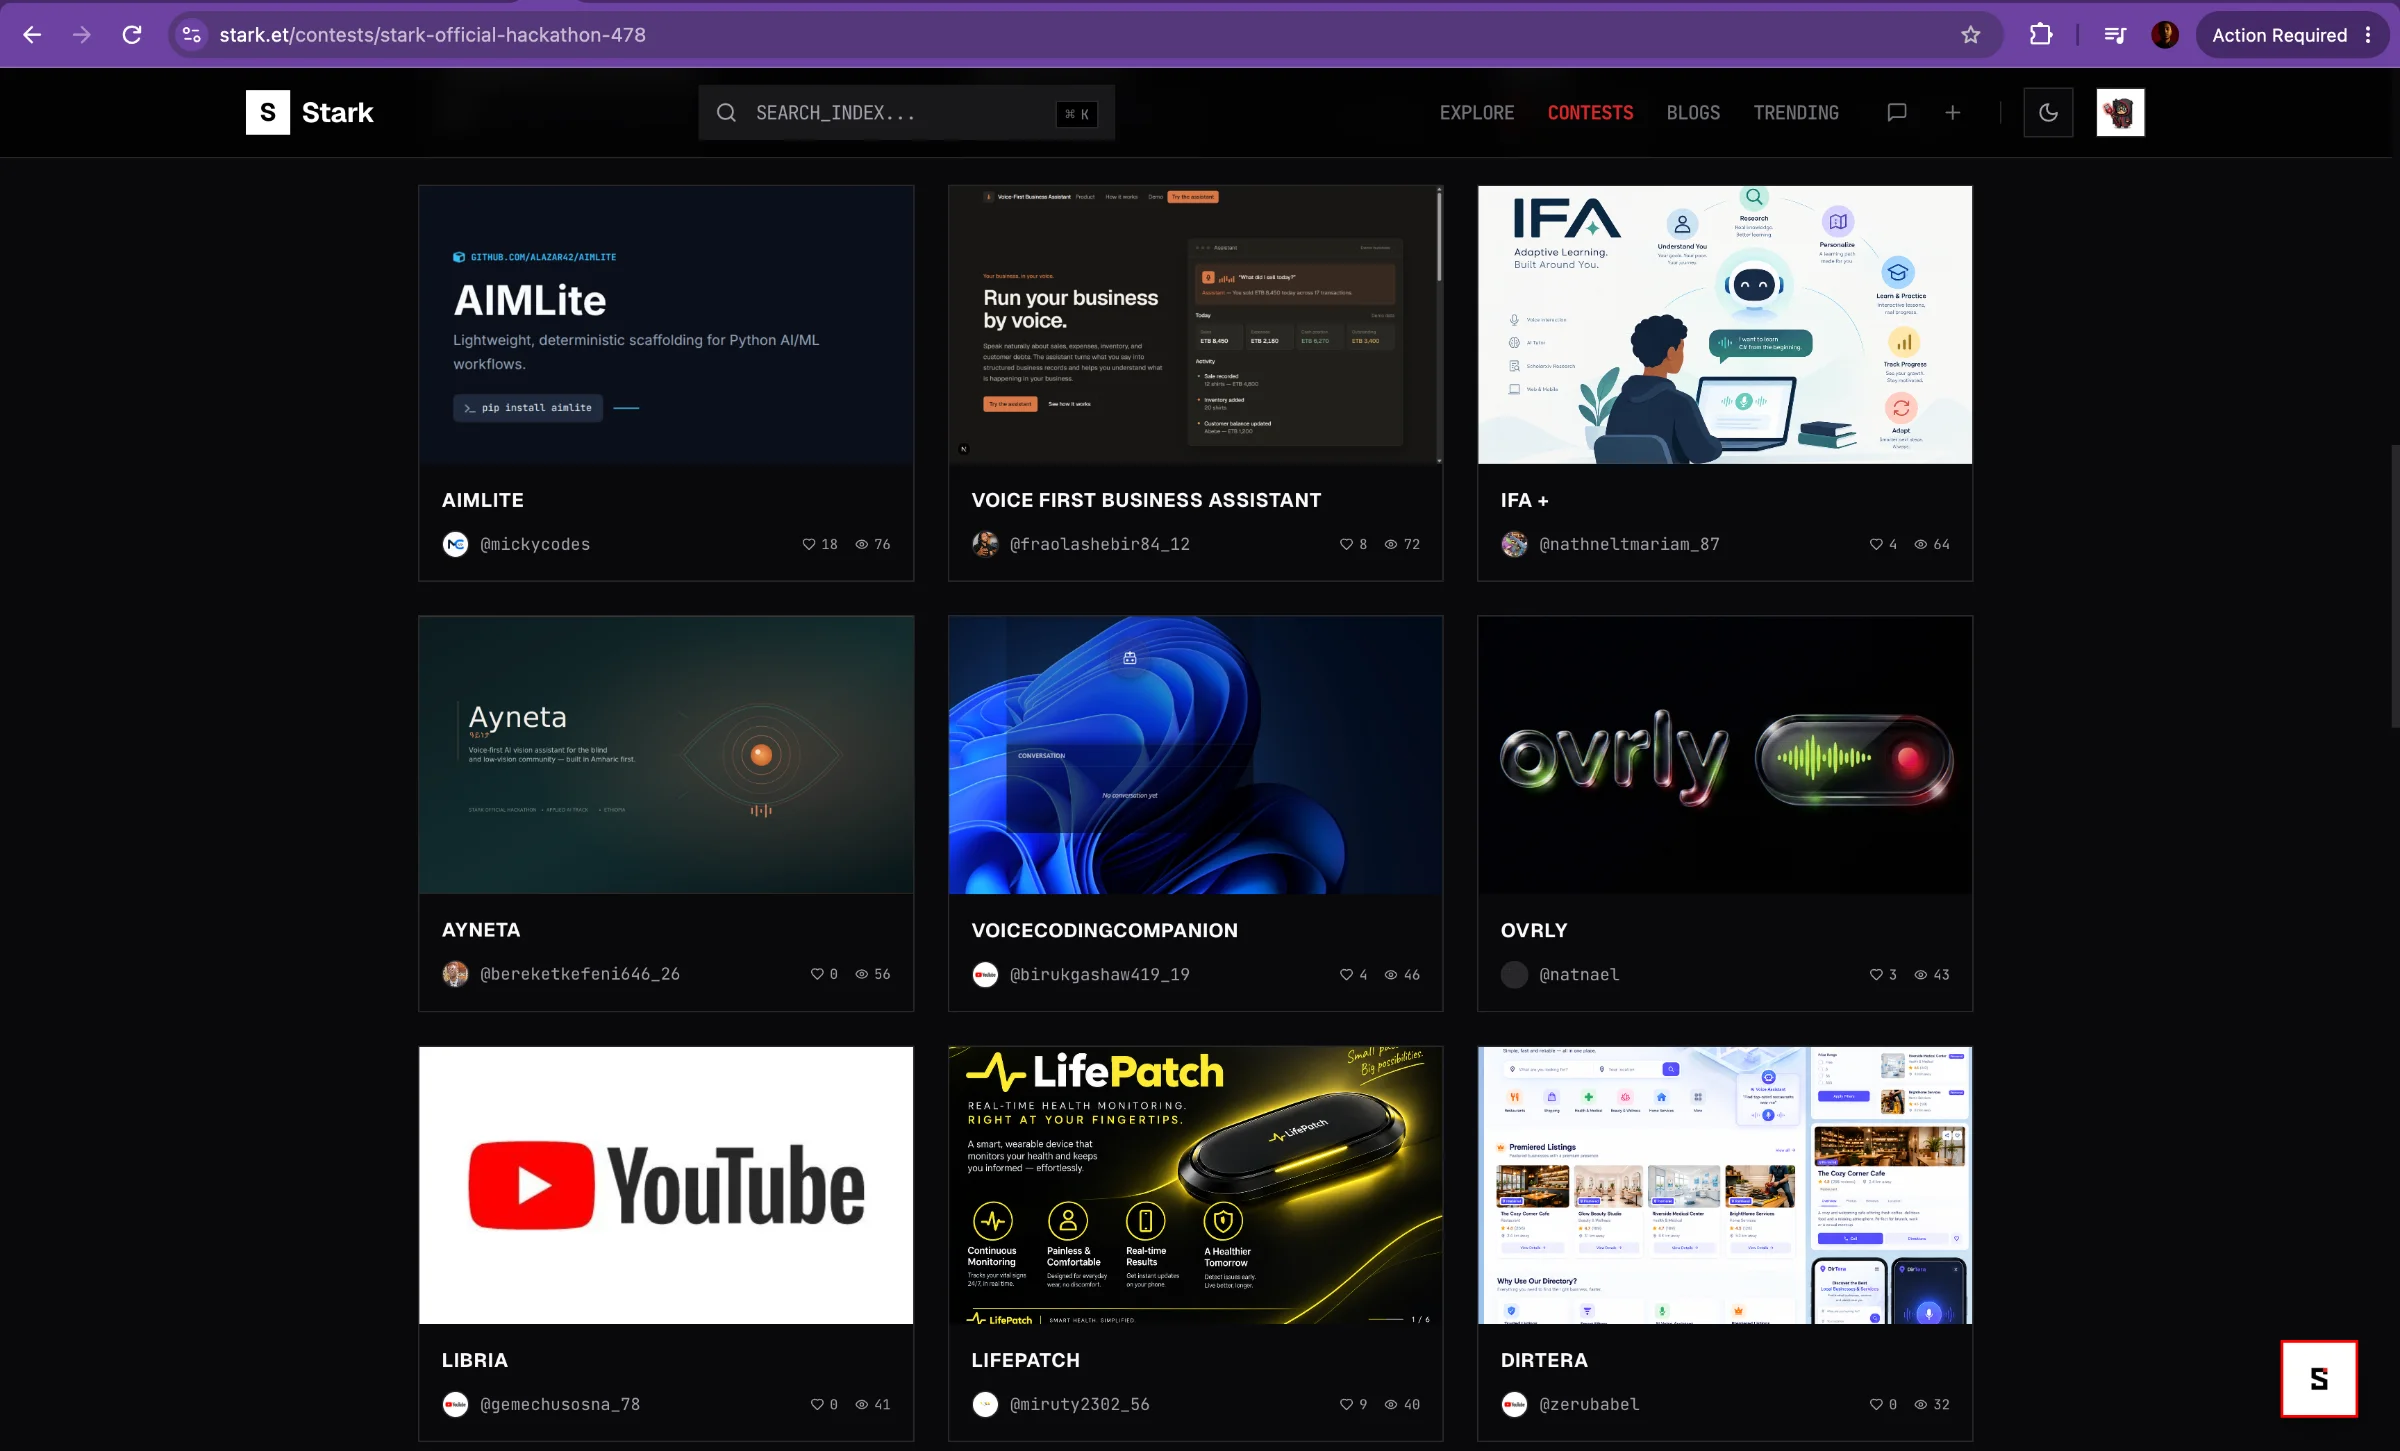Open the AYNETA project title
The height and width of the screenshot is (1451, 2400).
[x=481, y=930]
